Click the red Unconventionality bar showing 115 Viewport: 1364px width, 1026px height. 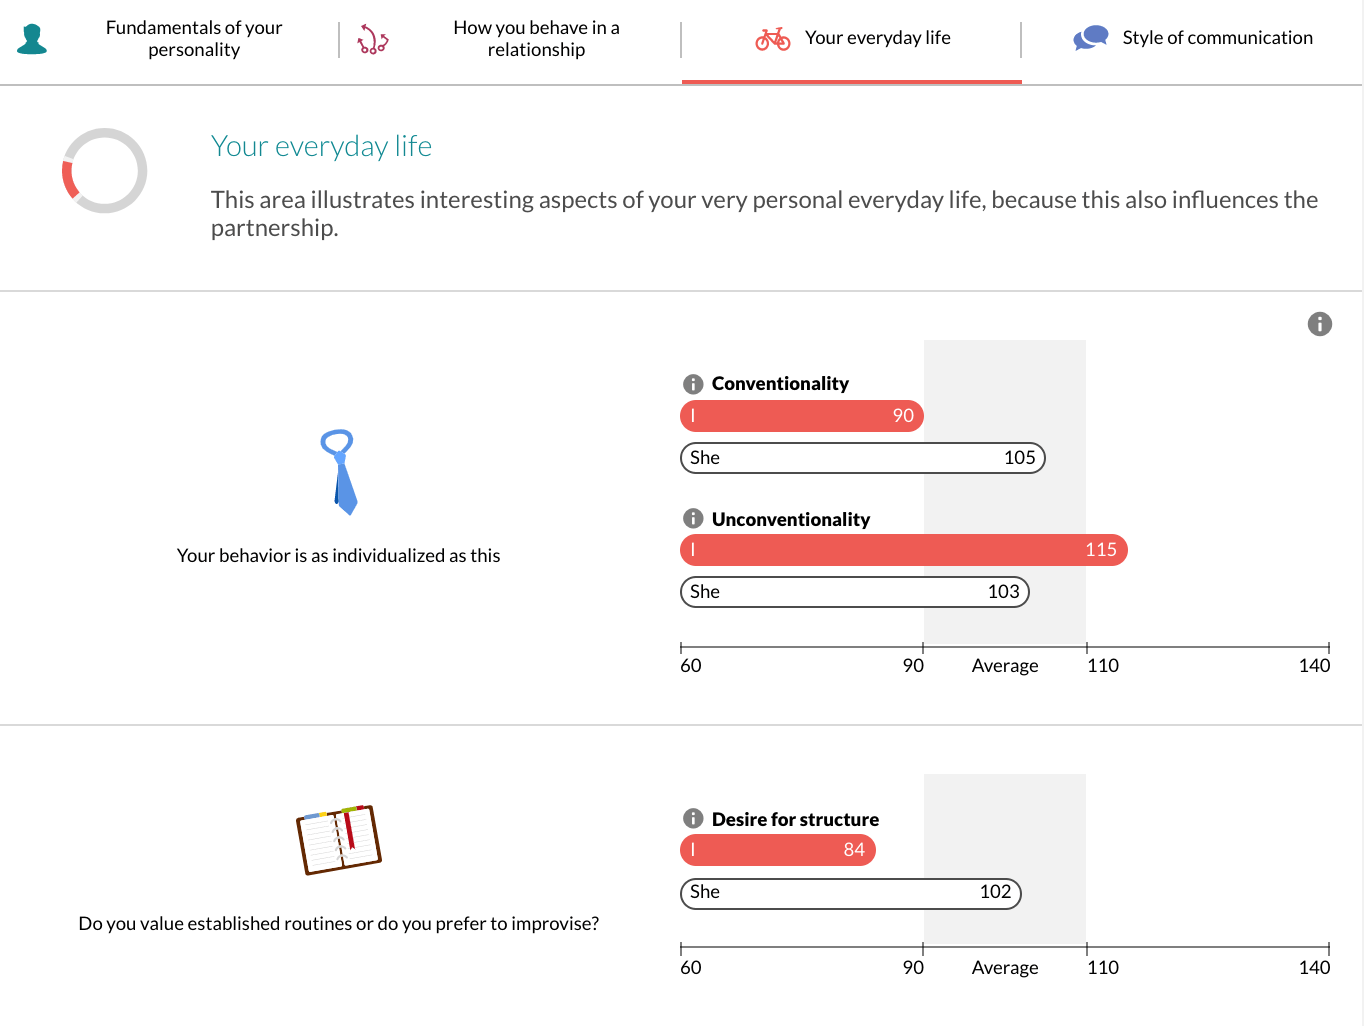(x=903, y=550)
